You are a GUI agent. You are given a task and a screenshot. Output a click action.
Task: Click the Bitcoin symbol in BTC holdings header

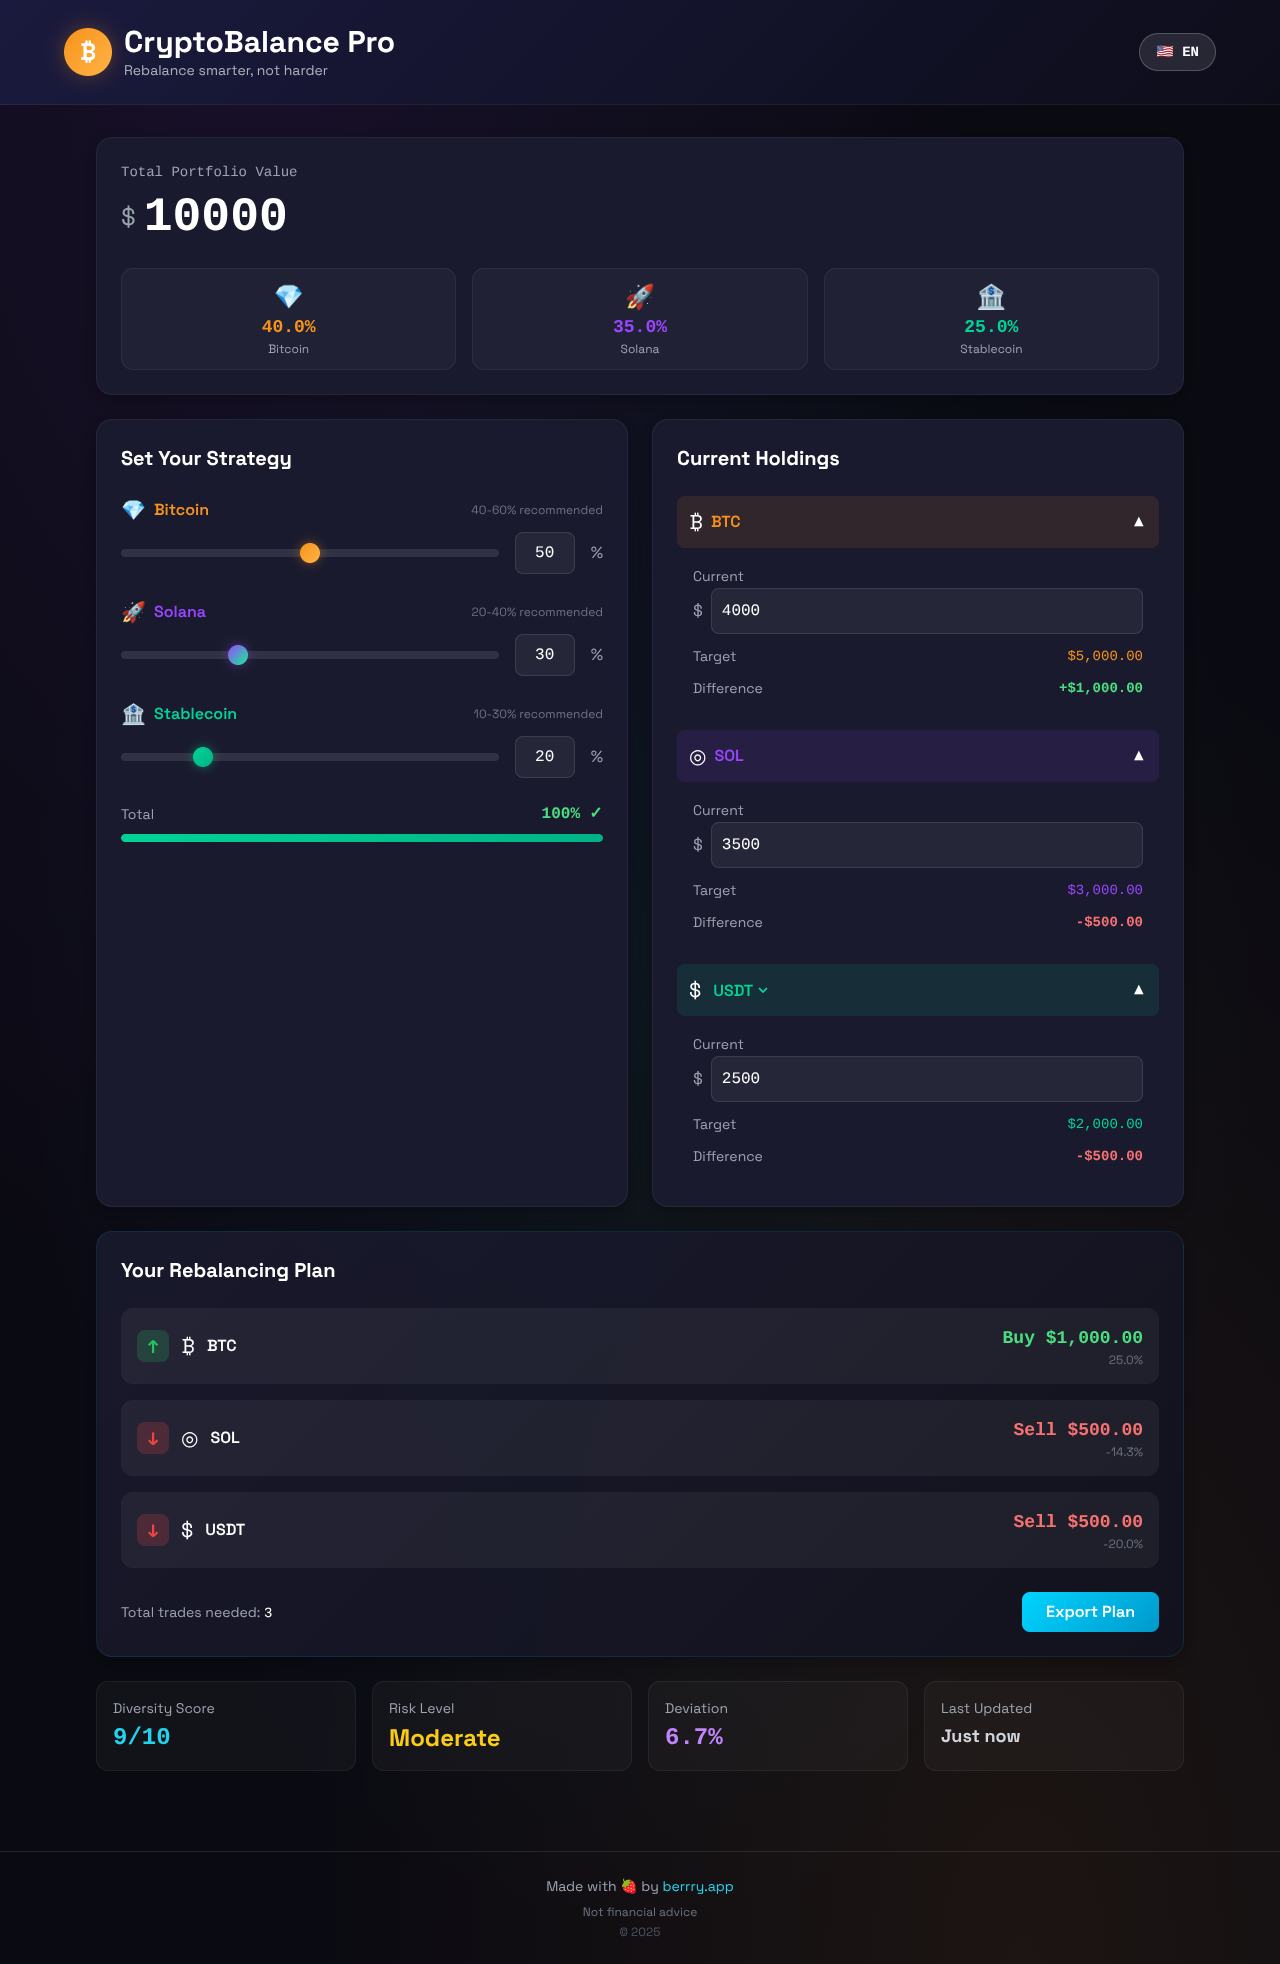pyautogui.click(x=696, y=522)
